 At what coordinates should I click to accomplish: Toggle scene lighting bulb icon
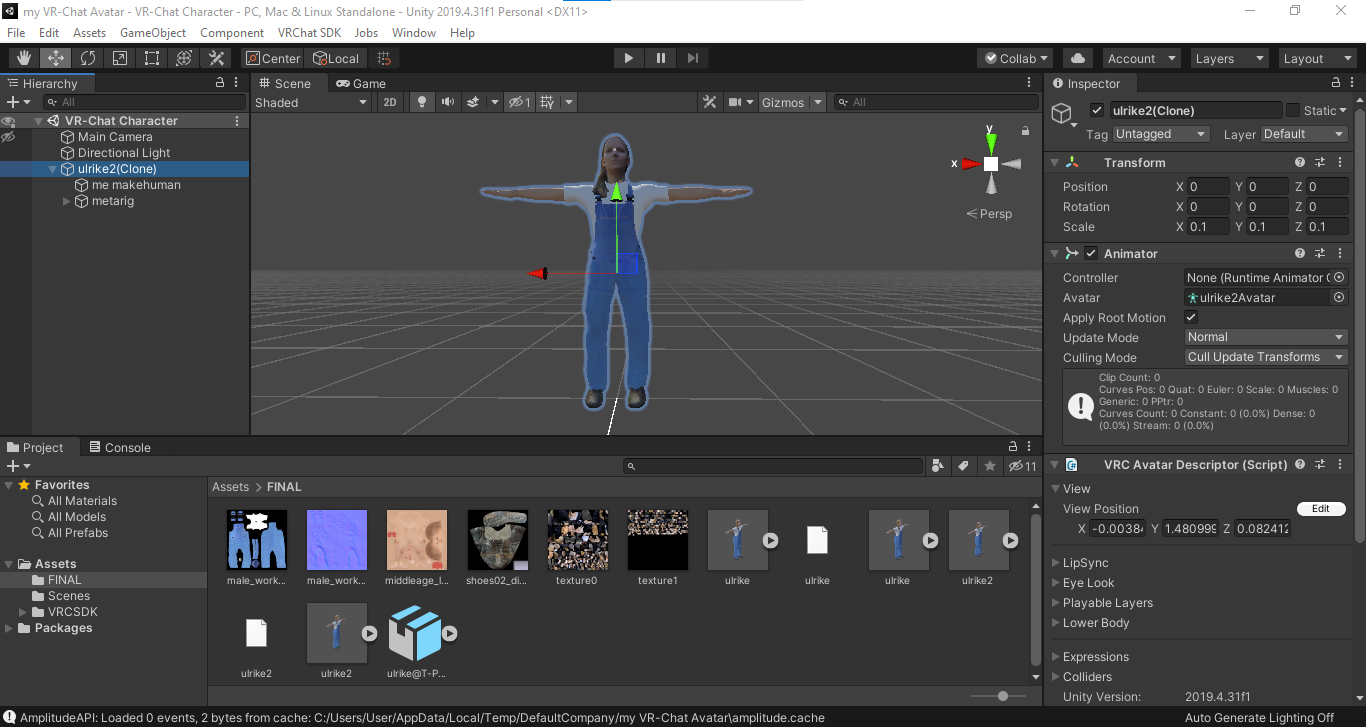[x=422, y=102]
